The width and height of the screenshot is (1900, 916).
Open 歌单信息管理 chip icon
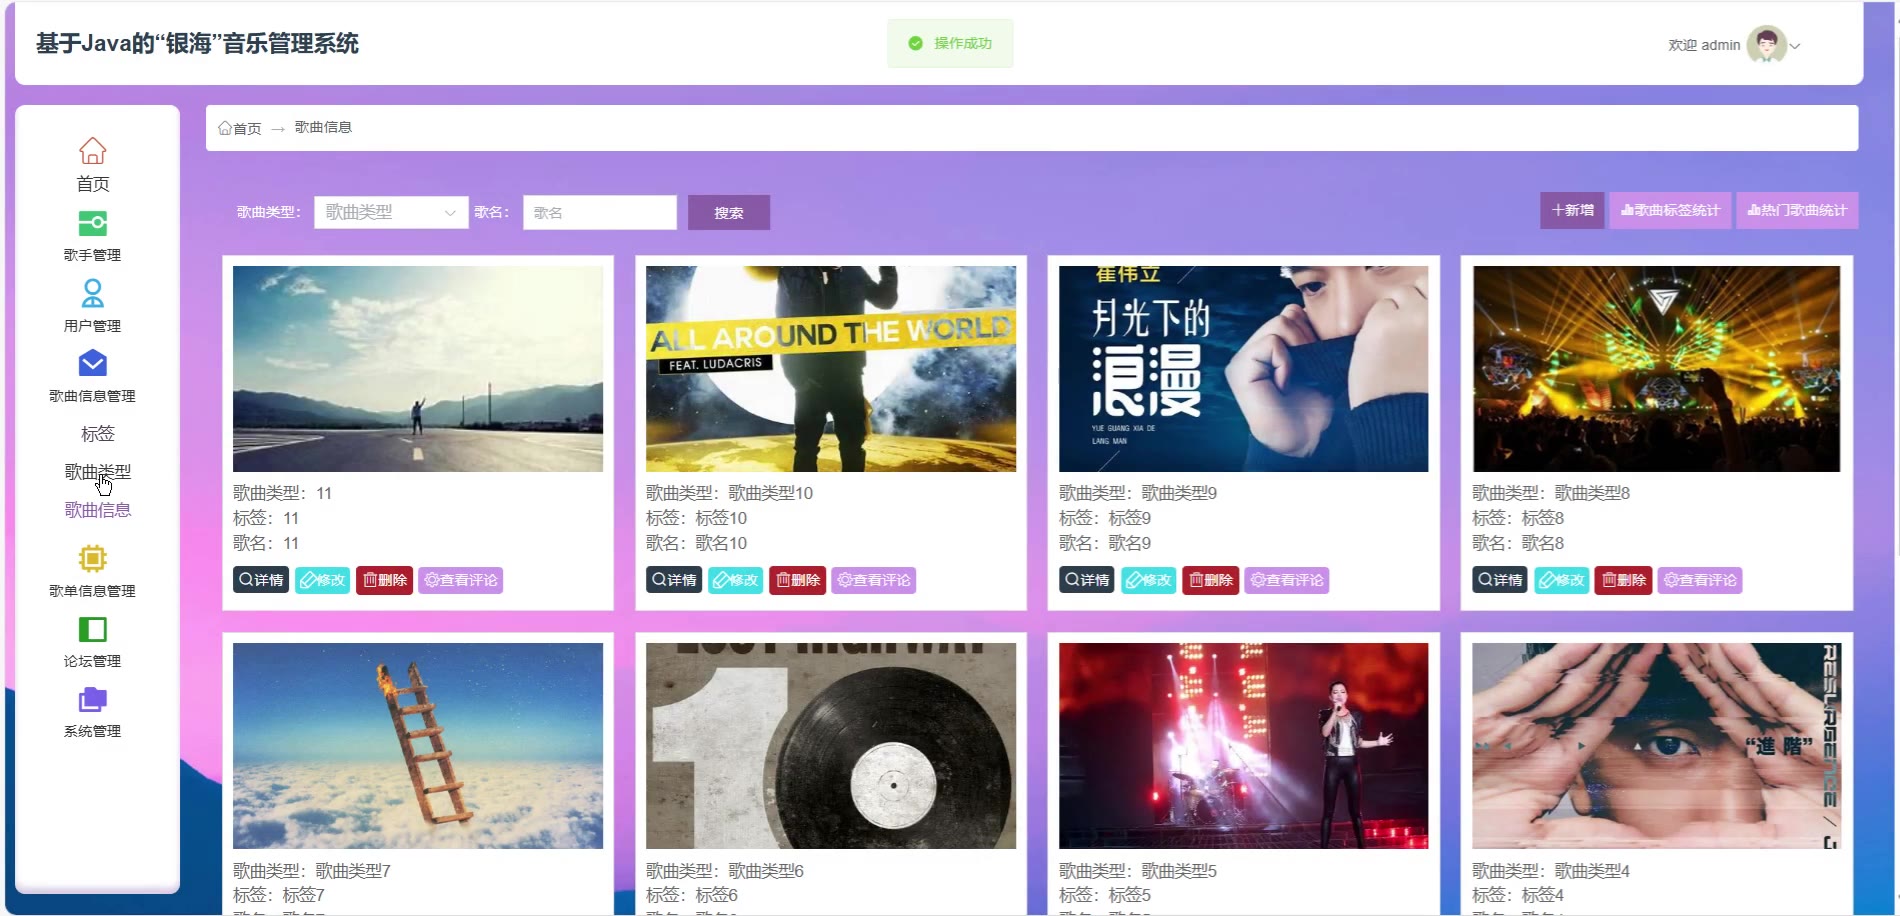93,558
